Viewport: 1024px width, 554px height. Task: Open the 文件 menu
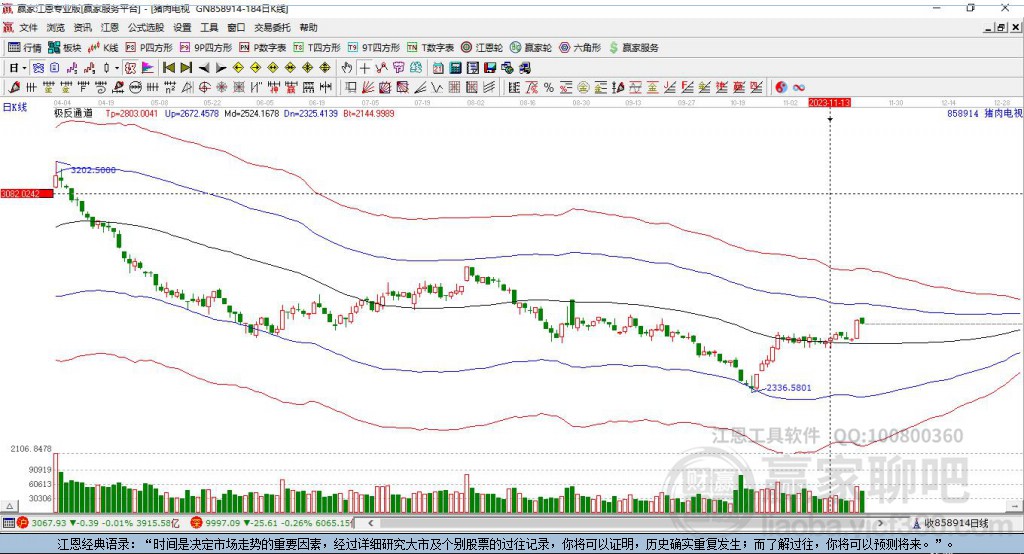[29, 27]
